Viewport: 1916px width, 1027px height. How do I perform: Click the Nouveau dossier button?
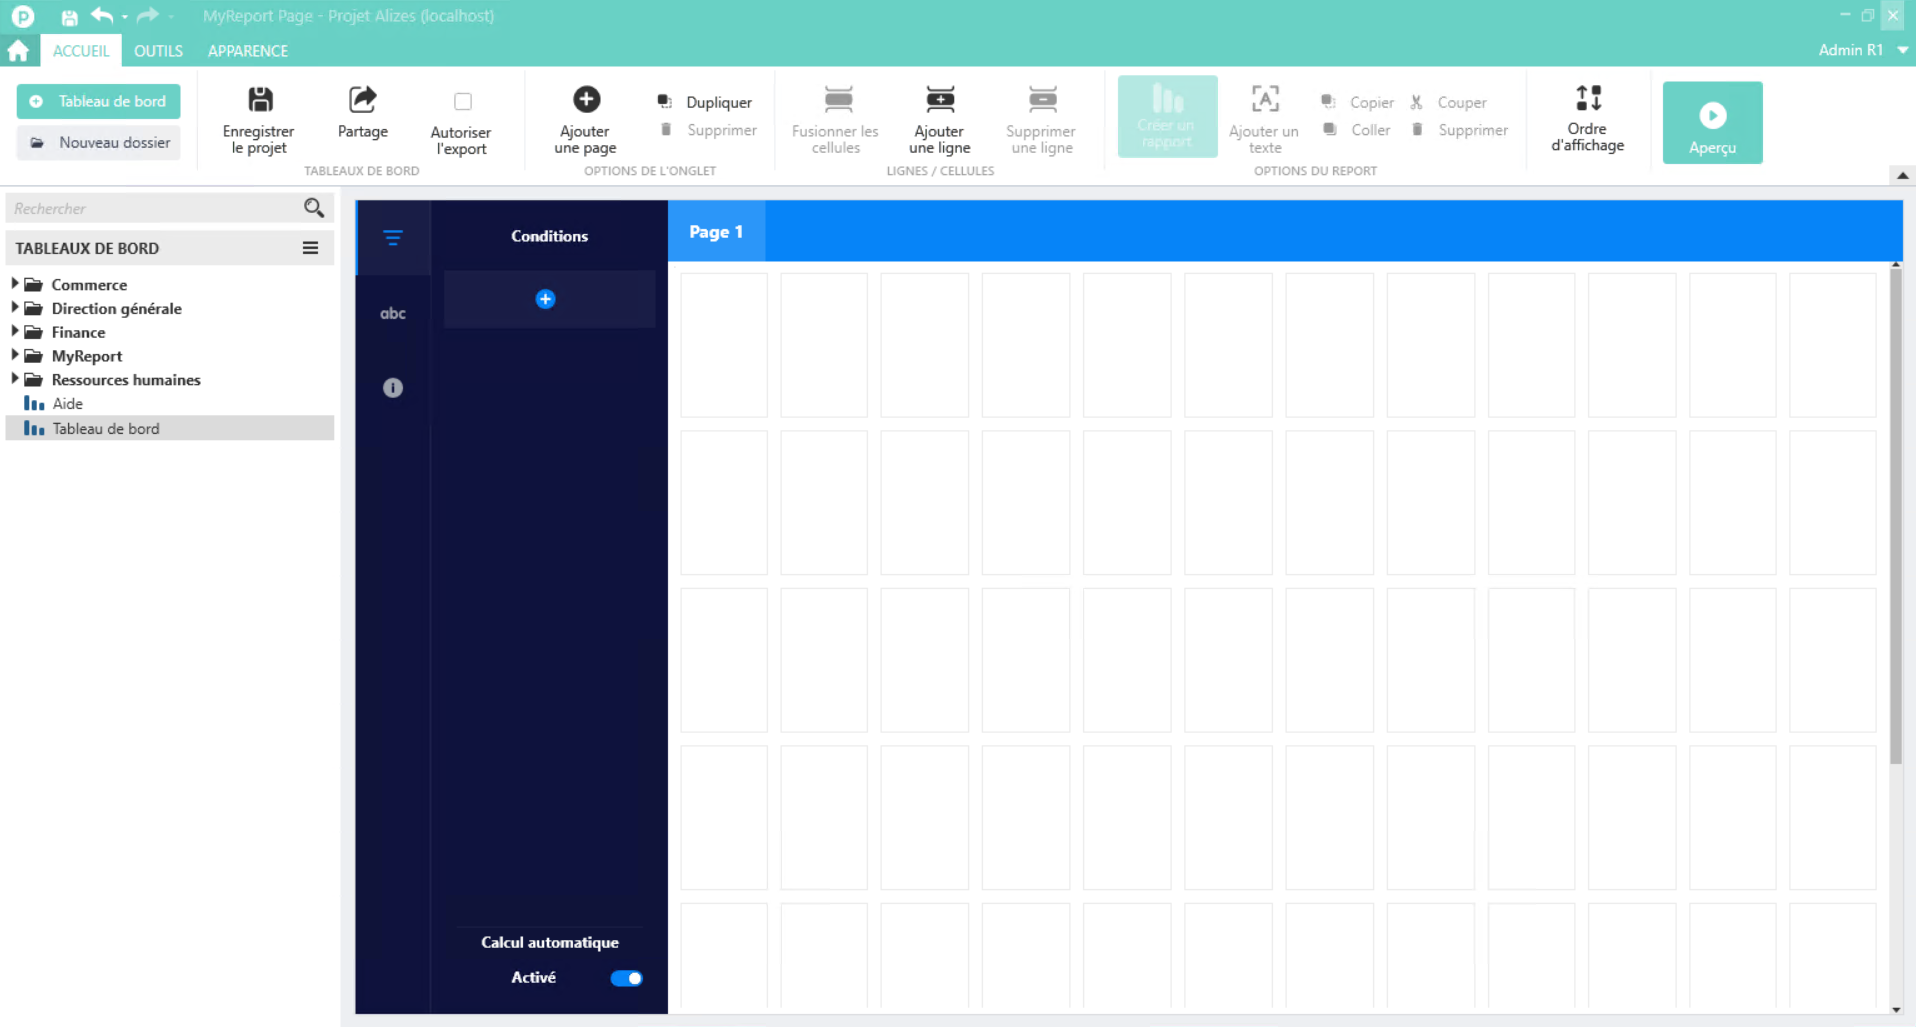(x=99, y=142)
